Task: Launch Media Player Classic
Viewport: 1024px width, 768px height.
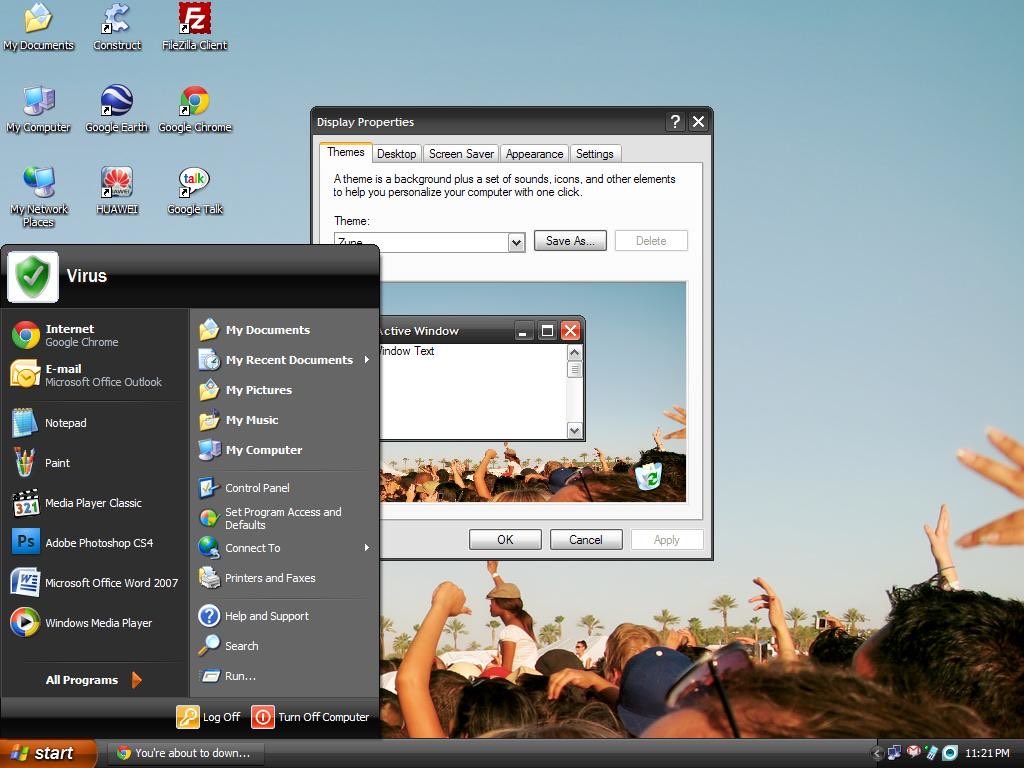Action: pyautogui.click(x=92, y=502)
